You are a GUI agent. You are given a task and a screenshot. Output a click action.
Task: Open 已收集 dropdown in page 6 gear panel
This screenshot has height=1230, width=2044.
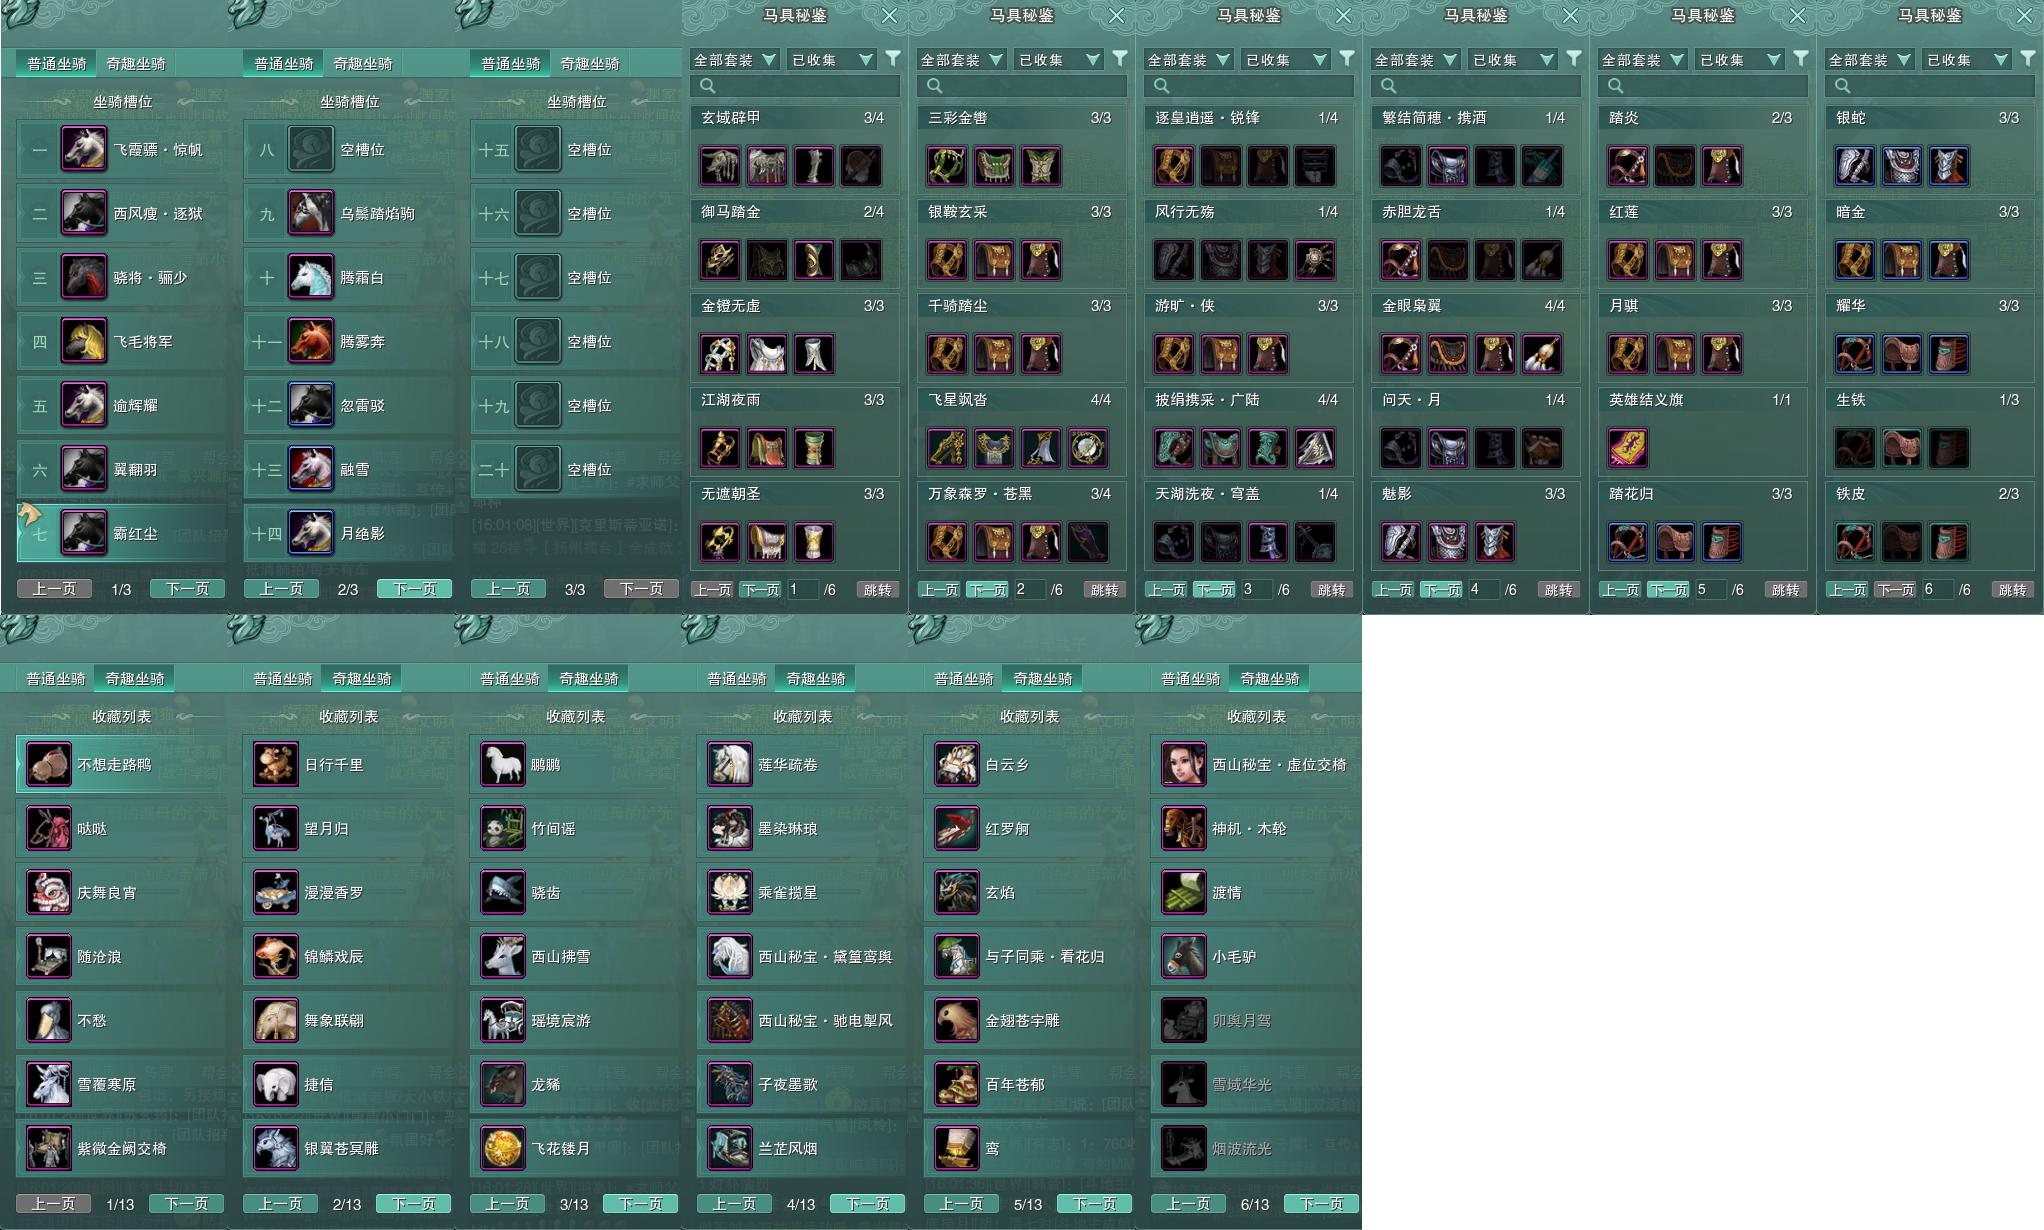coord(1966,60)
